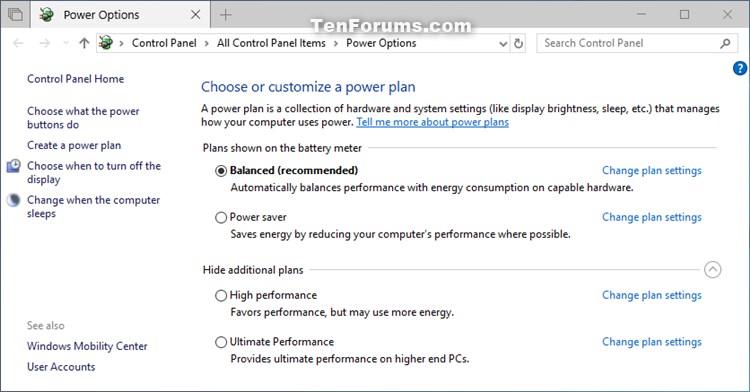Go up one folder level arrow
Viewport: 750px width, 392px height.
(84, 43)
